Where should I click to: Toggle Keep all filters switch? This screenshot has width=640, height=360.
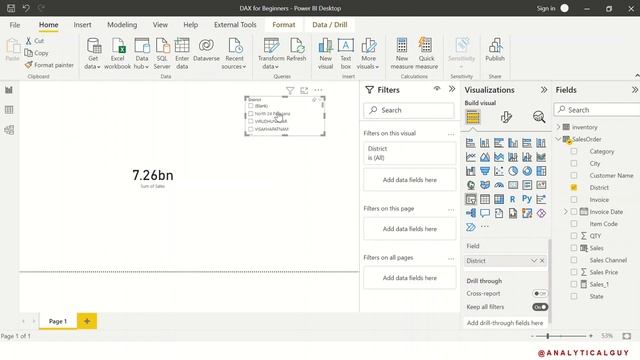click(540, 307)
